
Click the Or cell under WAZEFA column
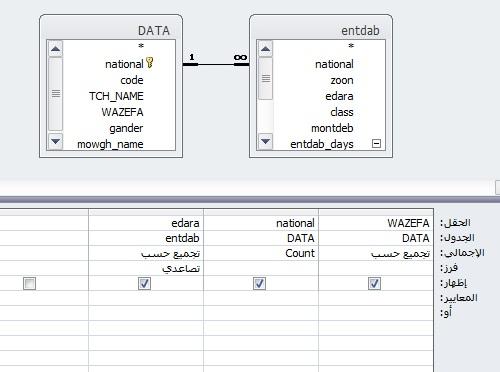pos(376,313)
